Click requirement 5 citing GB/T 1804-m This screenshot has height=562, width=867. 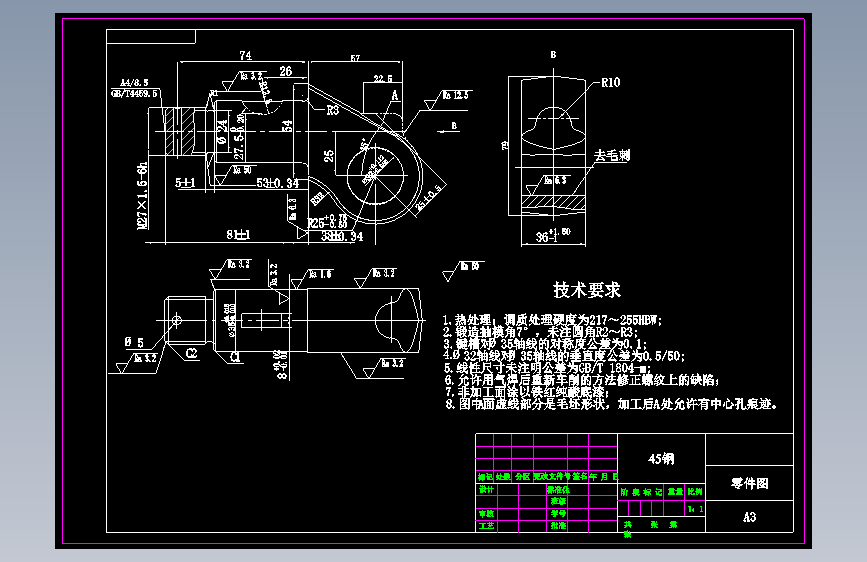pos(547,368)
